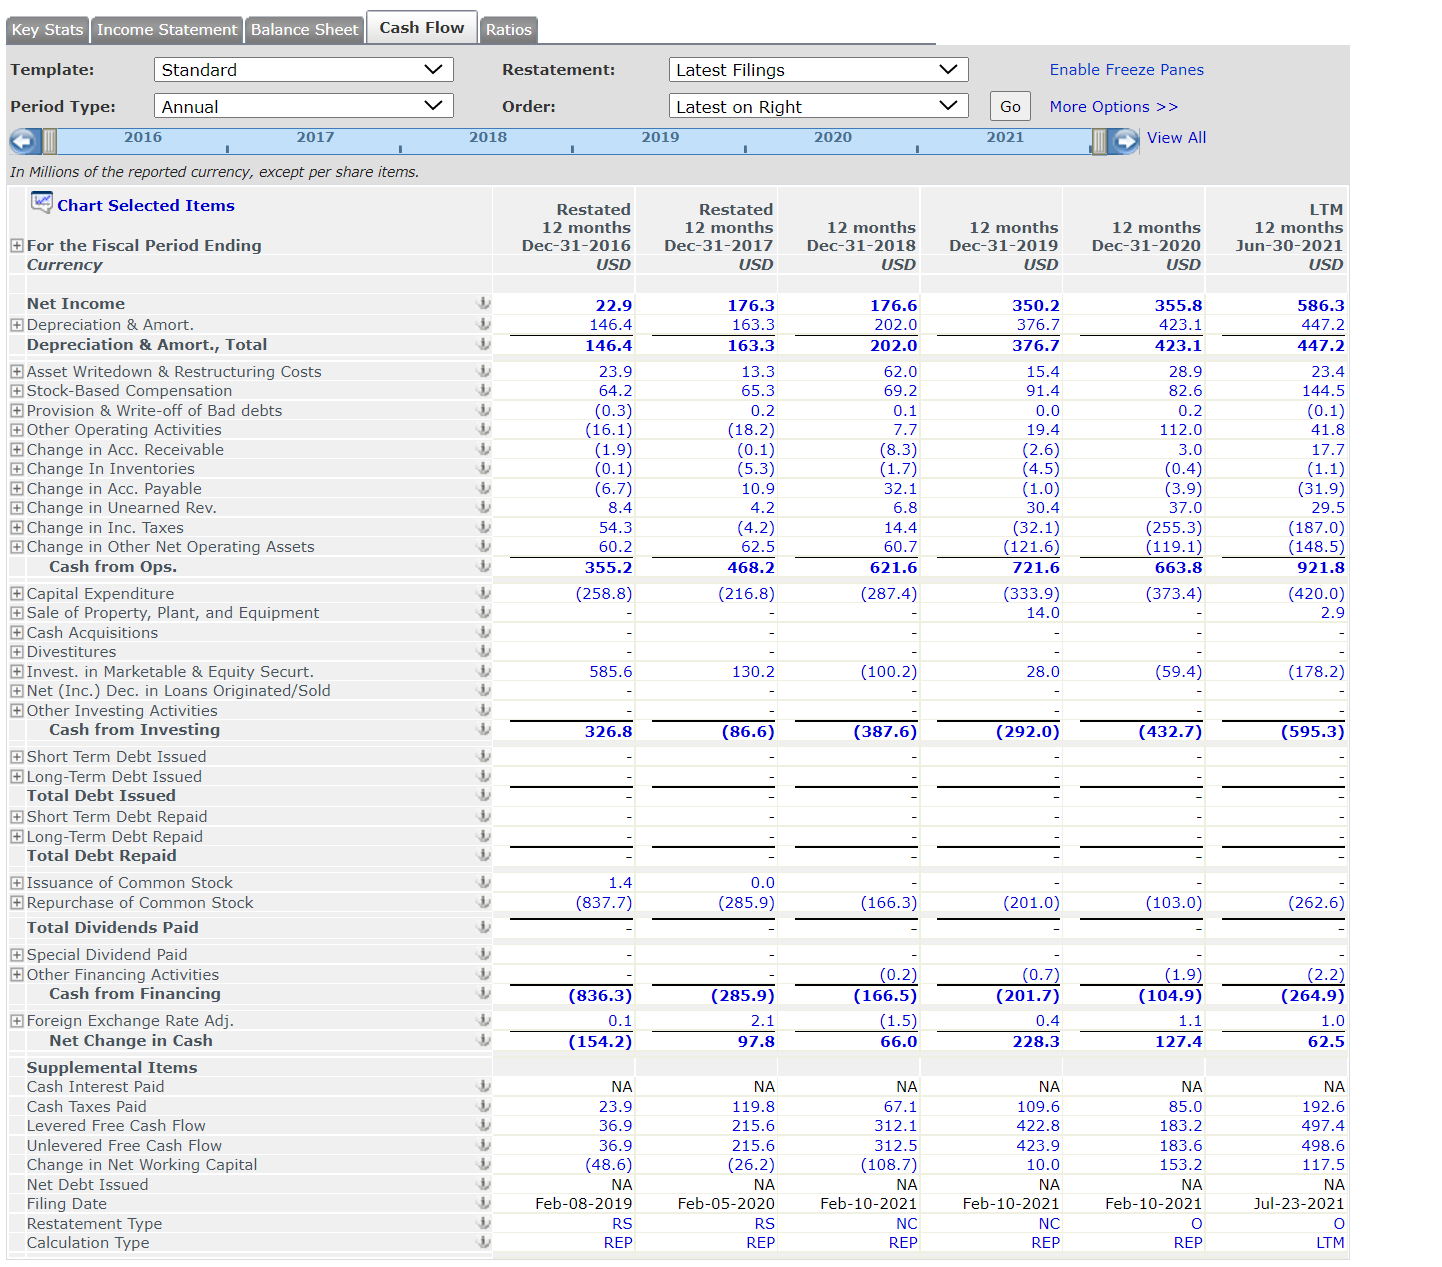Click the download icon for Capital Expenditure
Viewport: 1442px width, 1267px height.
tap(484, 593)
